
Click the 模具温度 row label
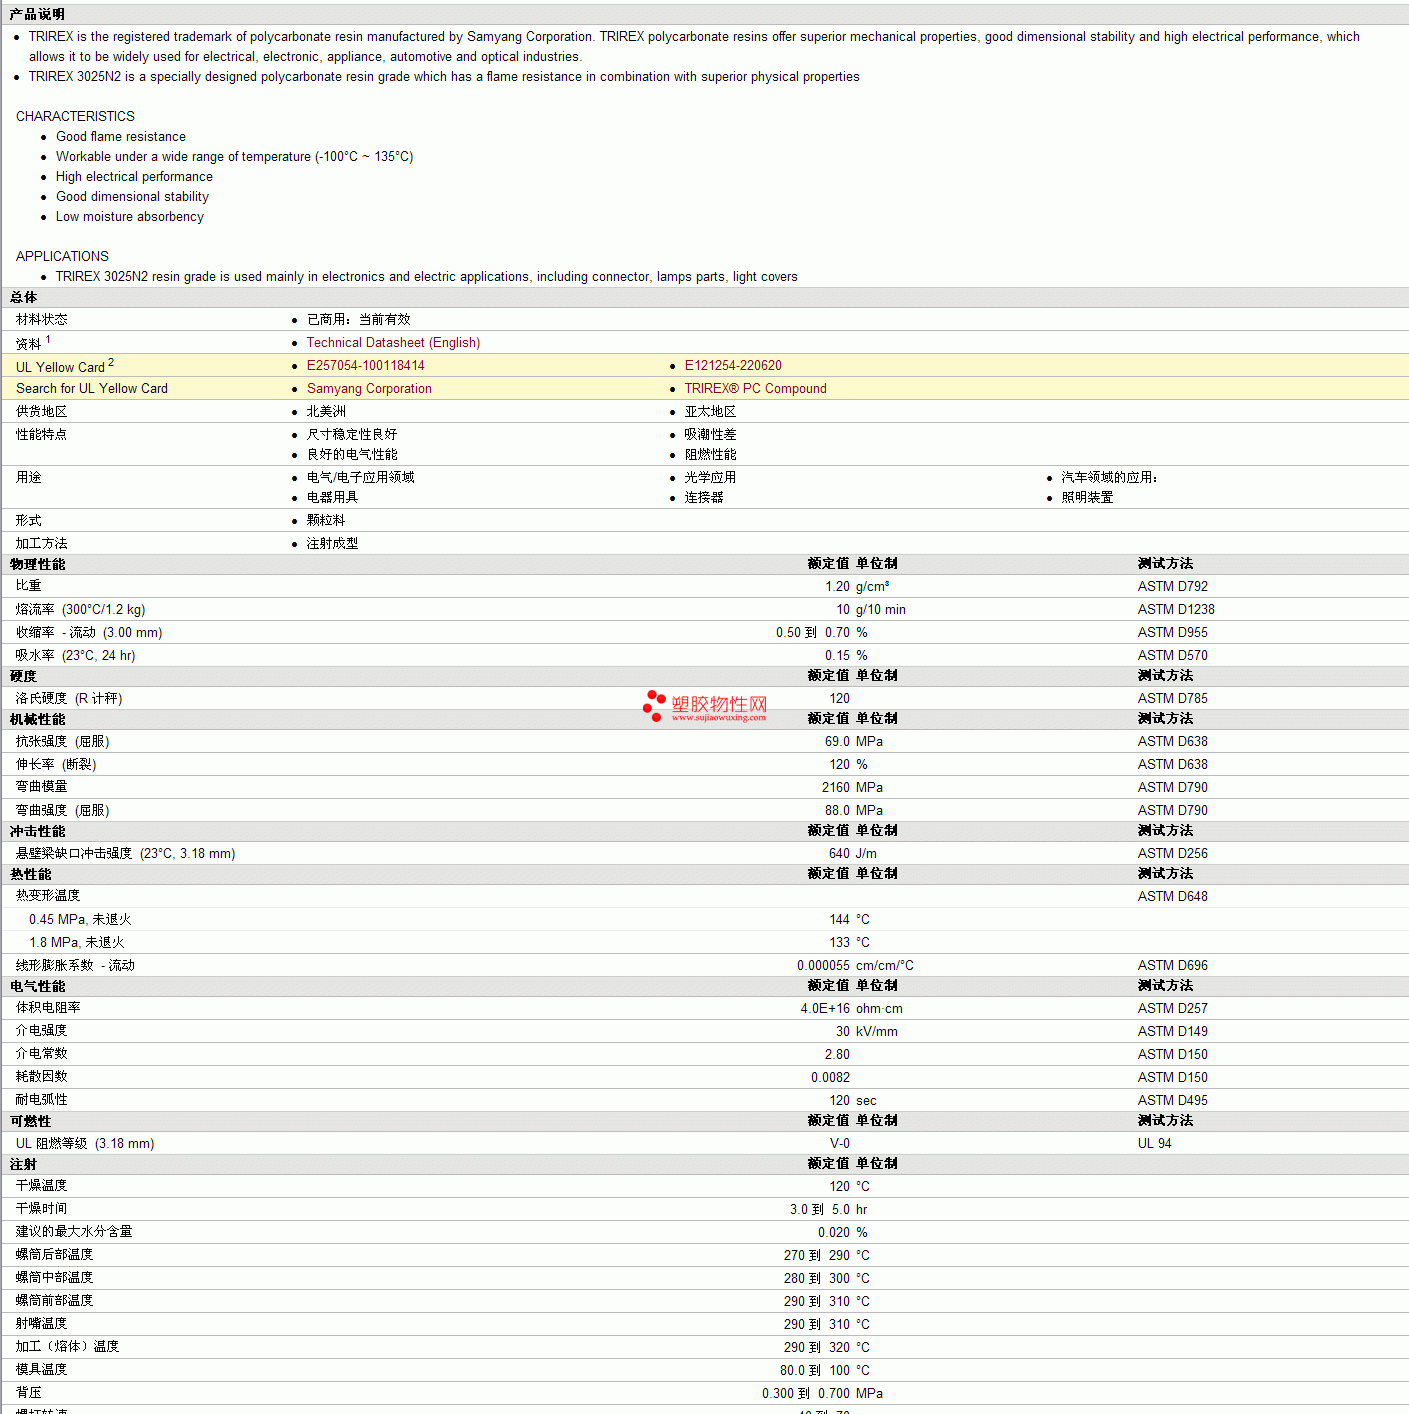coord(42,1370)
